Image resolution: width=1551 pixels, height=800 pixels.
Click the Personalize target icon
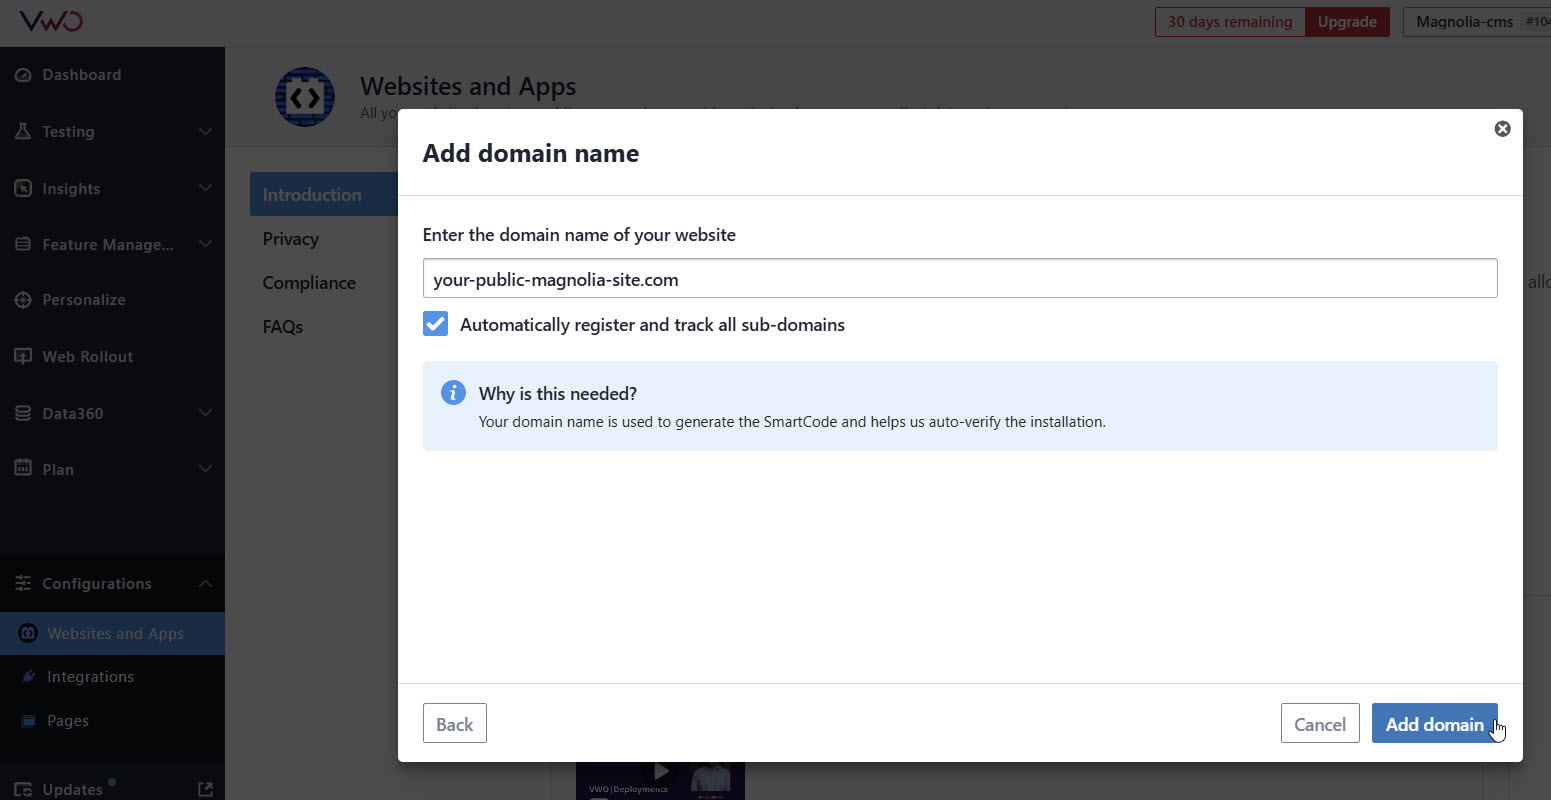(x=23, y=300)
